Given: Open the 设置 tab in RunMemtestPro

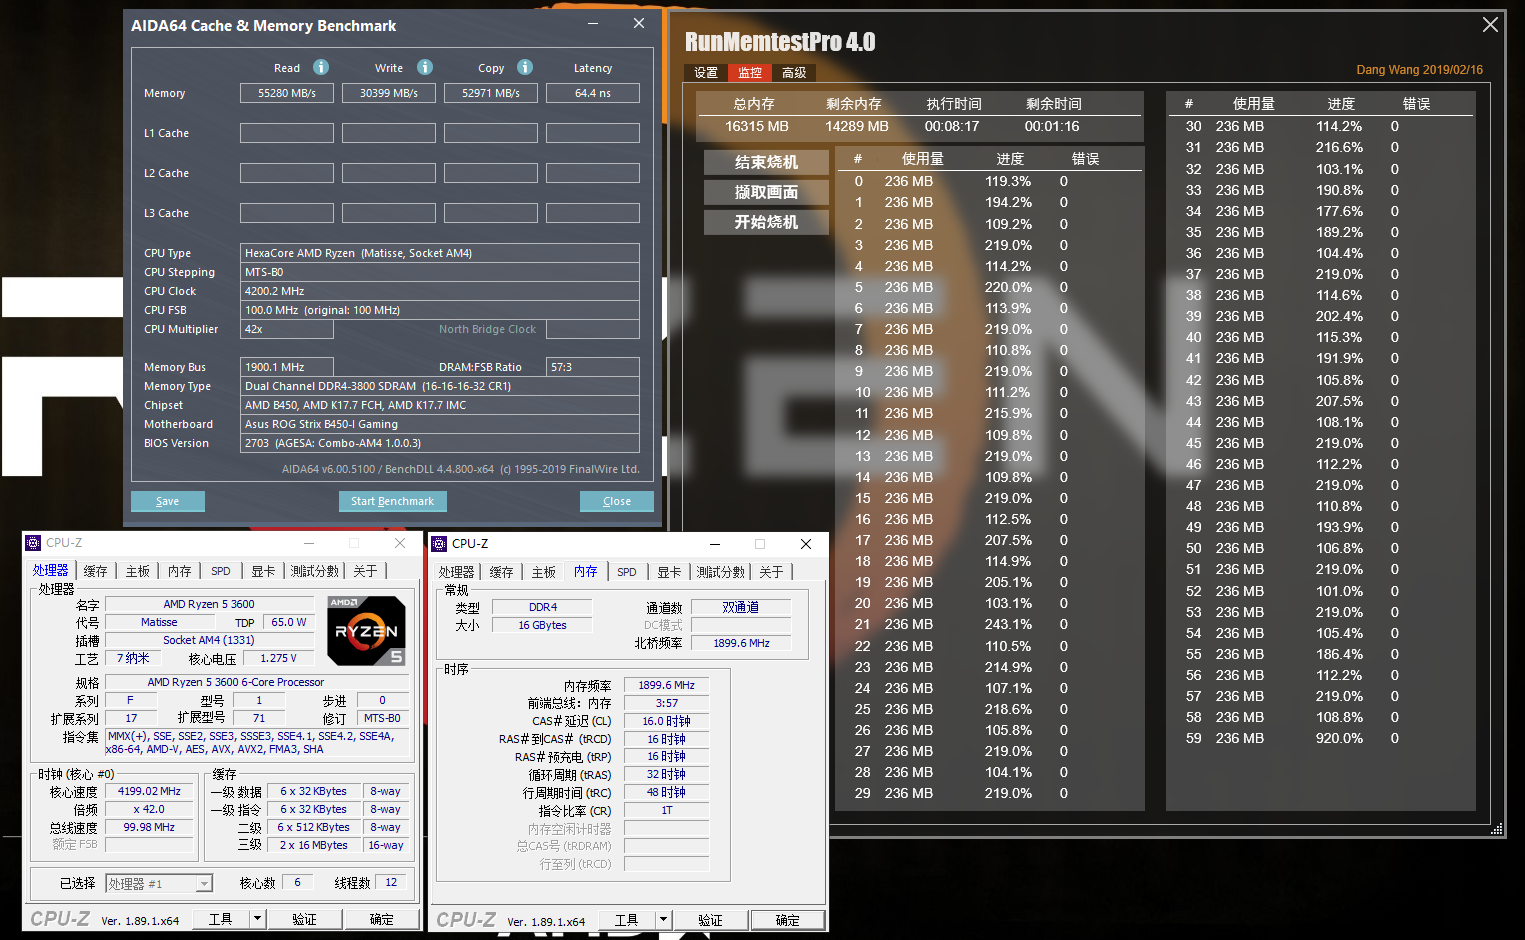Looking at the screenshot, I should coord(705,72).
